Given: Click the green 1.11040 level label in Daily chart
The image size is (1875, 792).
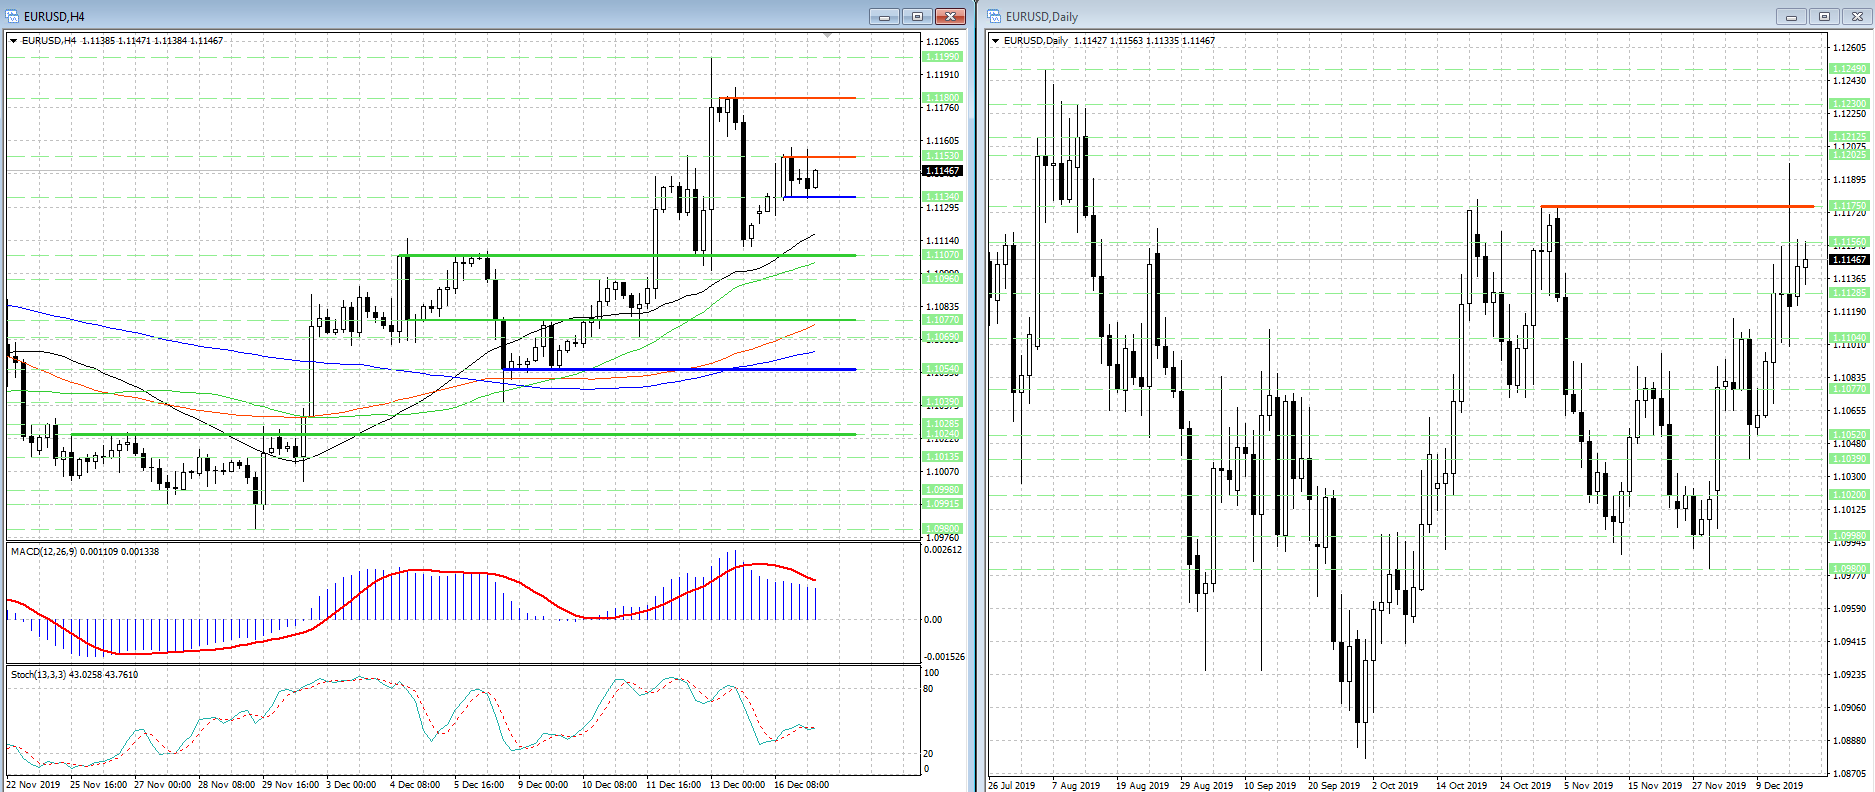Looking at the screenshot, I should [1849, 338].
